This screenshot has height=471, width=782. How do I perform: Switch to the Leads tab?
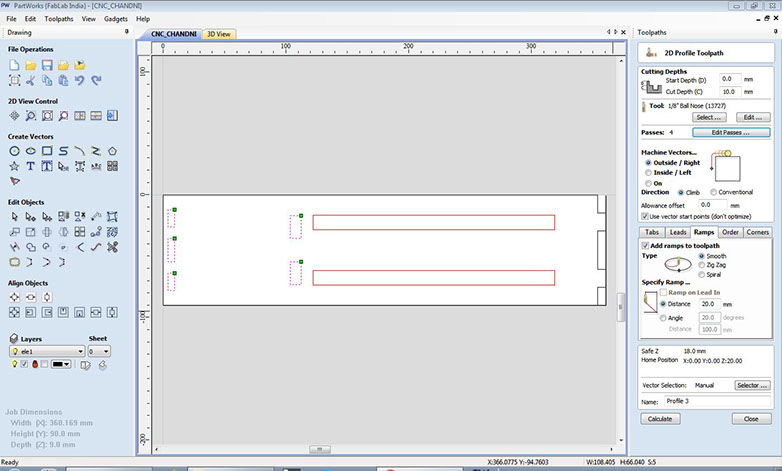[x=678, y=232]
